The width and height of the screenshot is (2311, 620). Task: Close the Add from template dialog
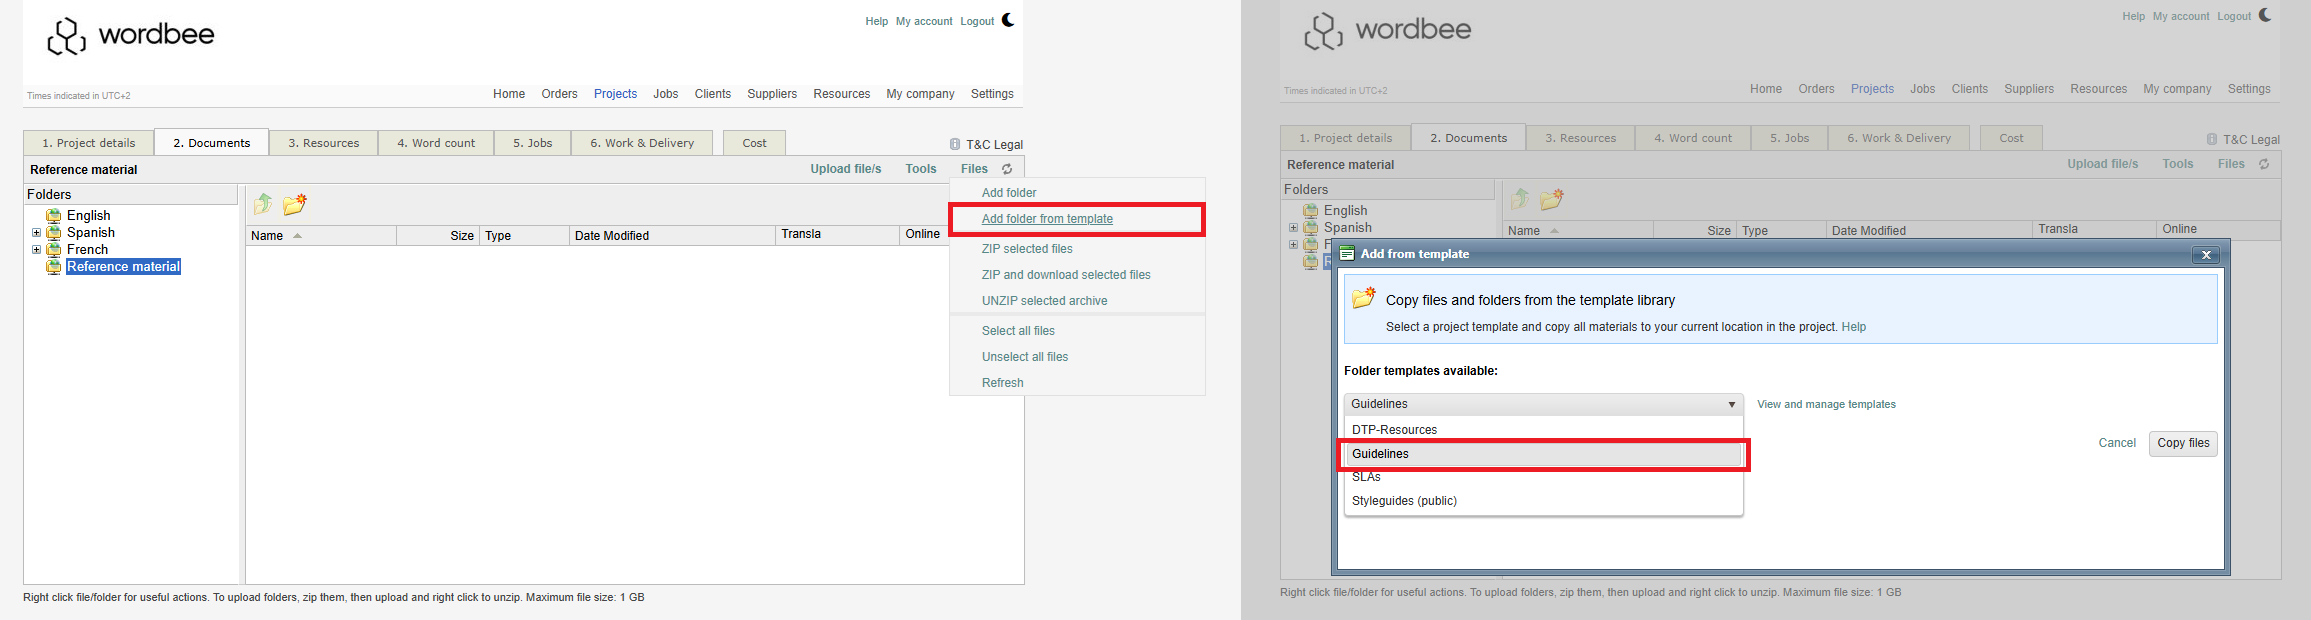2205,255
